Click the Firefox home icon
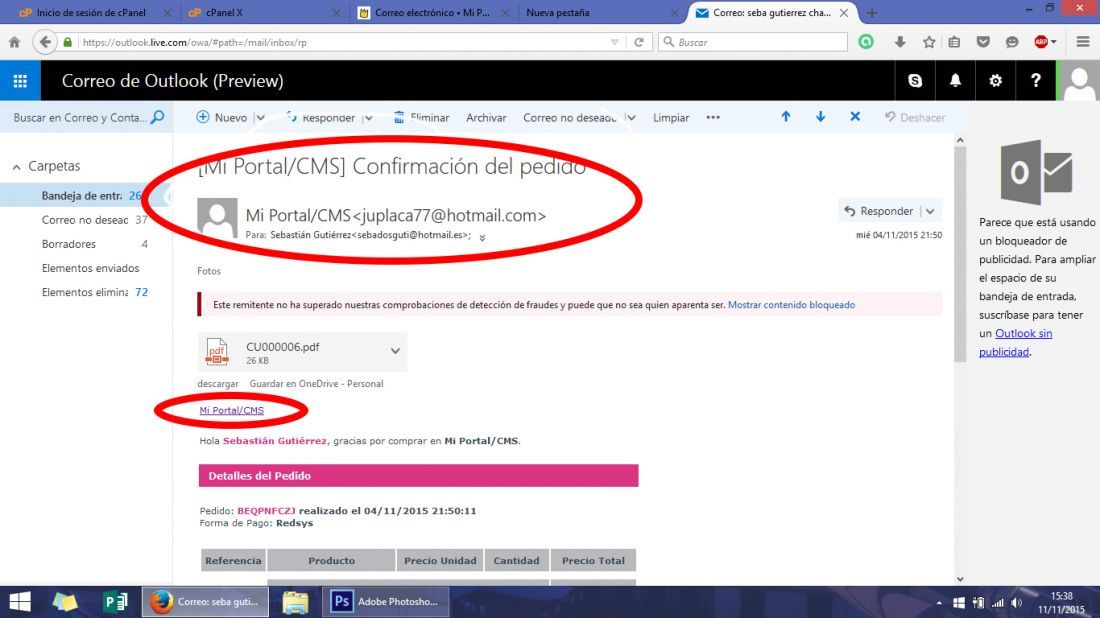 14,42
